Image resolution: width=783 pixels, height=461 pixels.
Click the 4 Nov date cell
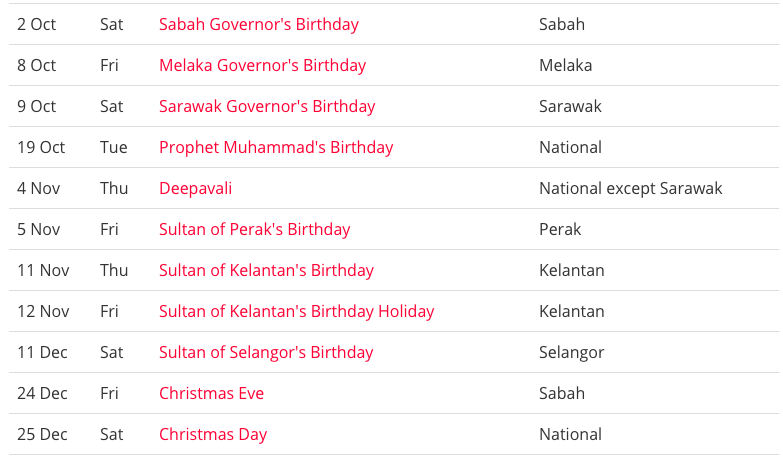pyautogui.click(x=39, y=188)
